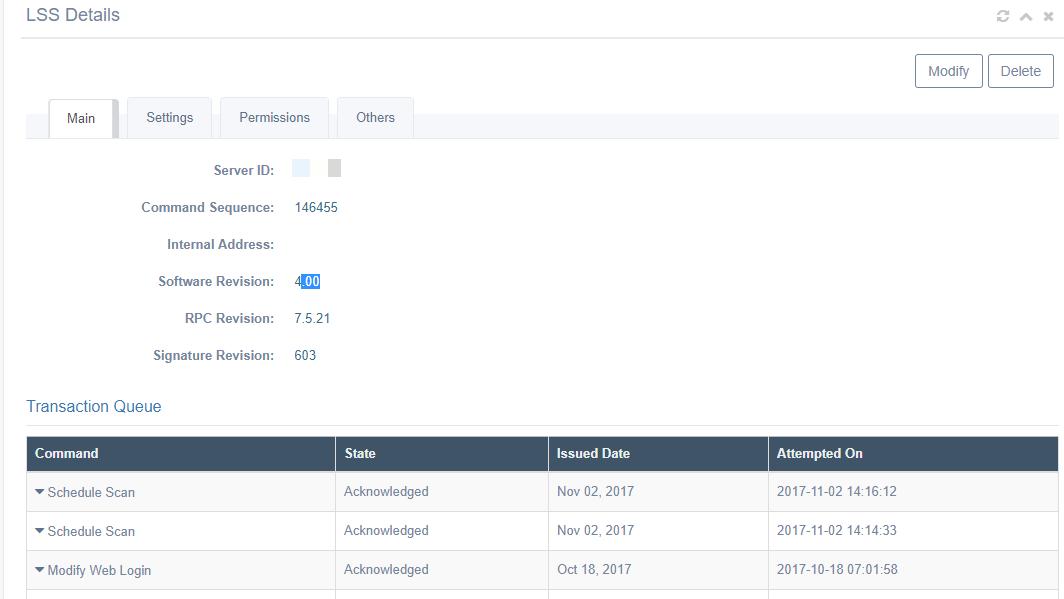The height and width of the screenshot is (599, 1064).
Task: Click the Software Revision value 4.00
Action: (307, 282)
